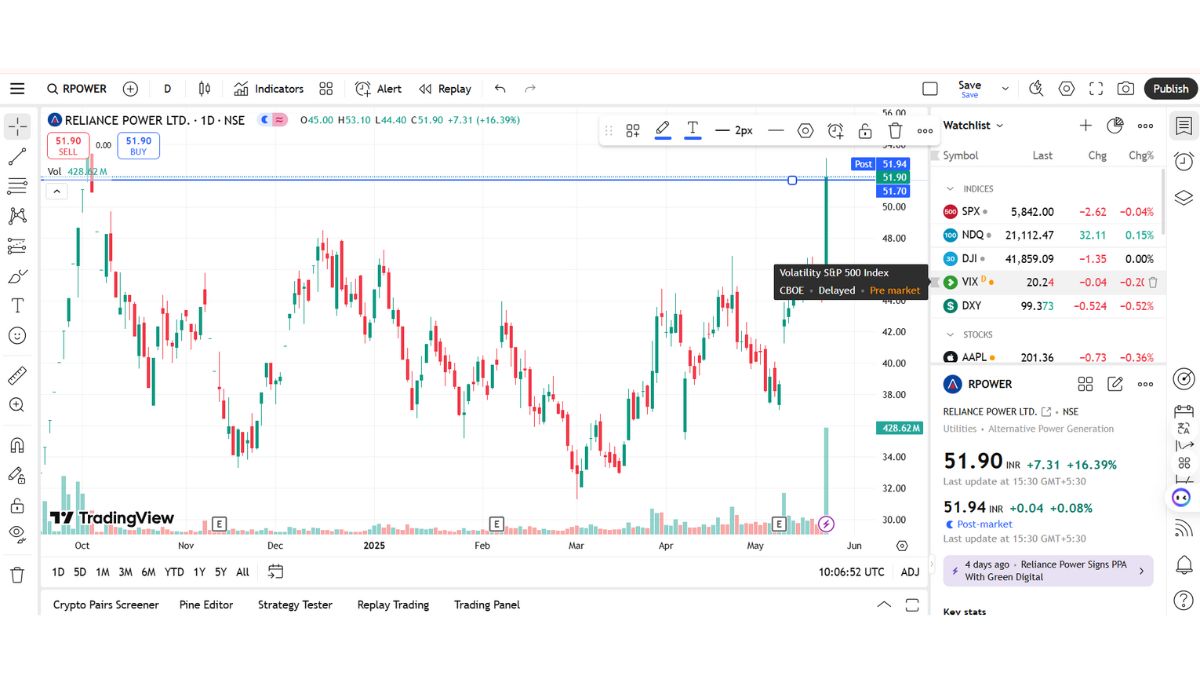Expand the Save layout dropdown arrow
The height and width of the screenshot is (675, 1200).
(x=1005, y=89)
